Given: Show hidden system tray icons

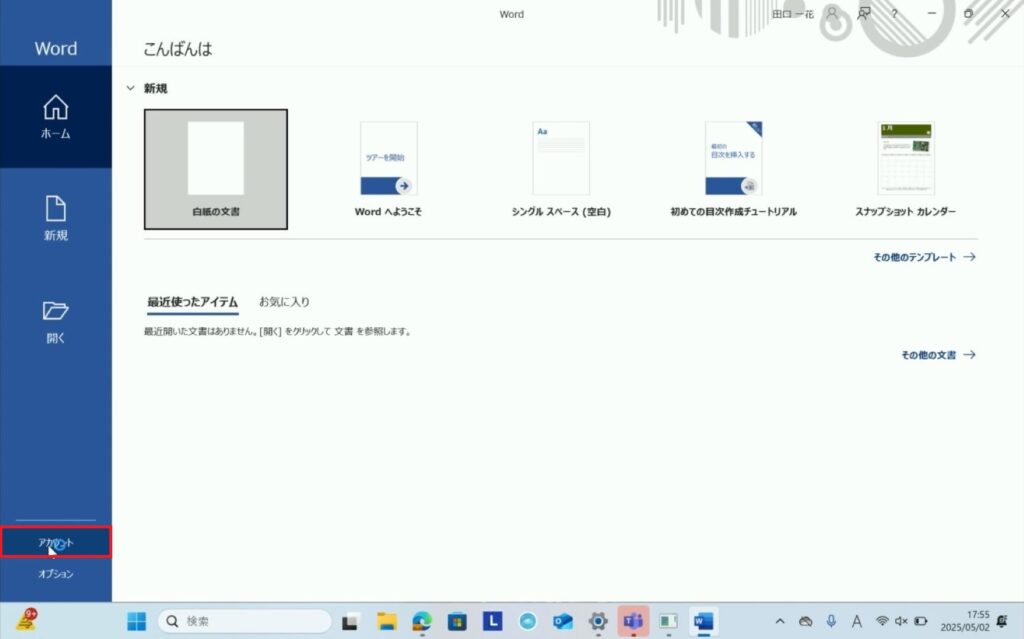Looking at the screenshot, I should point(780,621).
